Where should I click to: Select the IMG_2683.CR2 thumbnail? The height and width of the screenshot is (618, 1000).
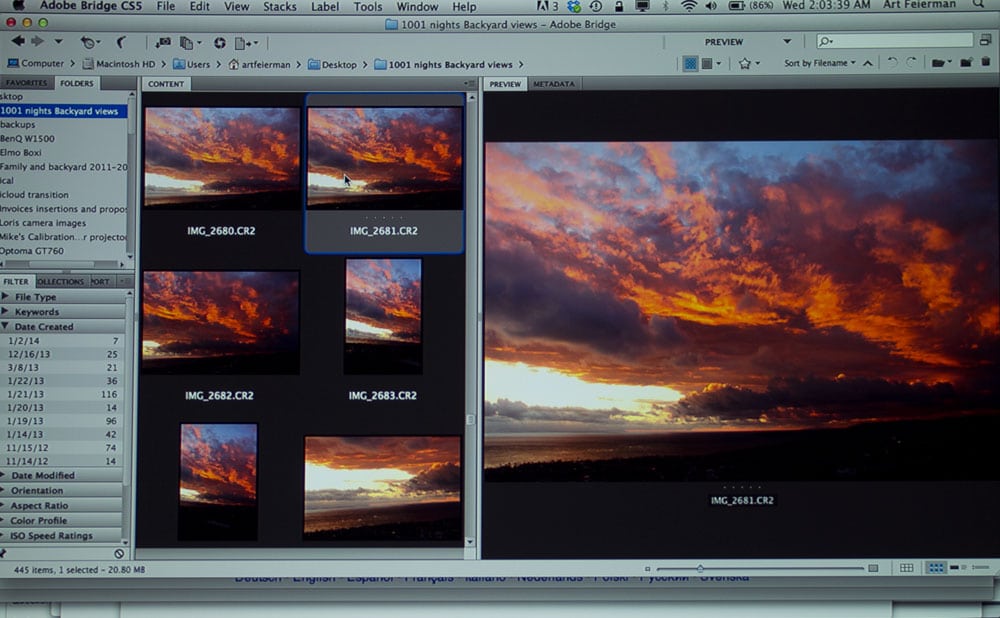point(383,316)
